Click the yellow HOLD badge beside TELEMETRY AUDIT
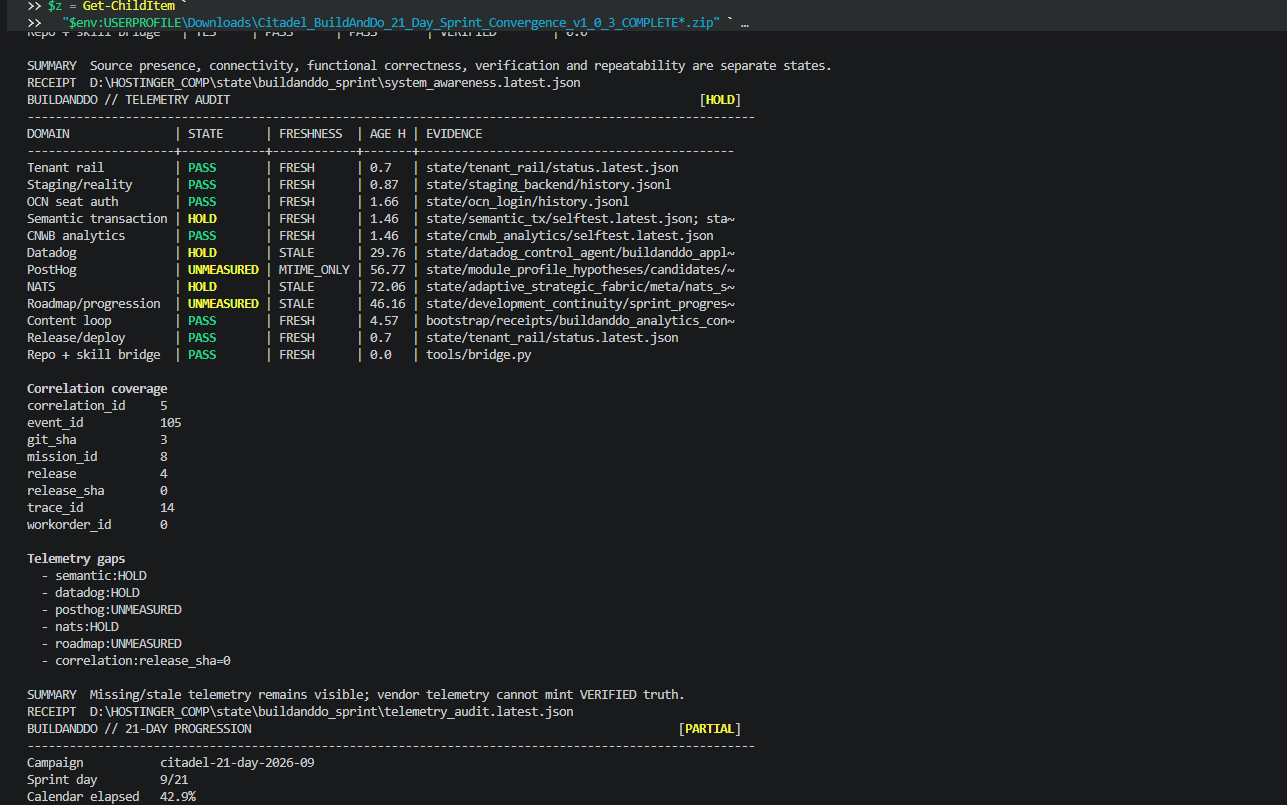The image size is (1287, 805). tap(720, 100)
